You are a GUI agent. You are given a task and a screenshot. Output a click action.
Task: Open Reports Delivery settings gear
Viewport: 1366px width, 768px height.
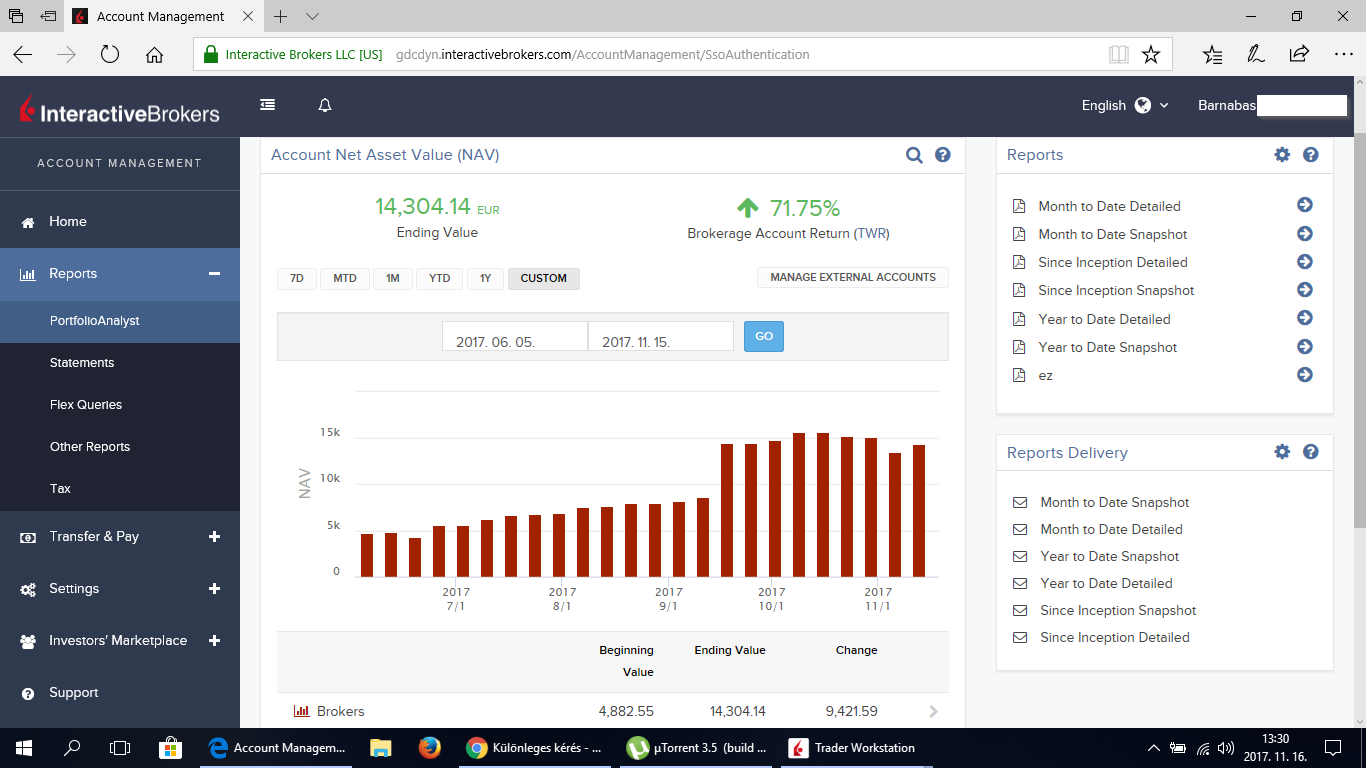tap(1282, 452)
